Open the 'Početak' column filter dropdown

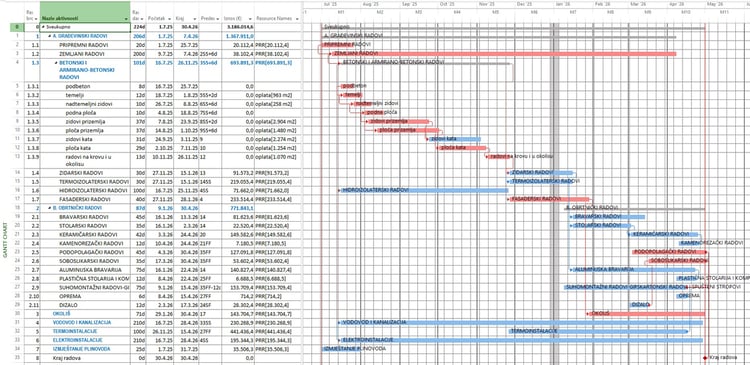point(169,19)
